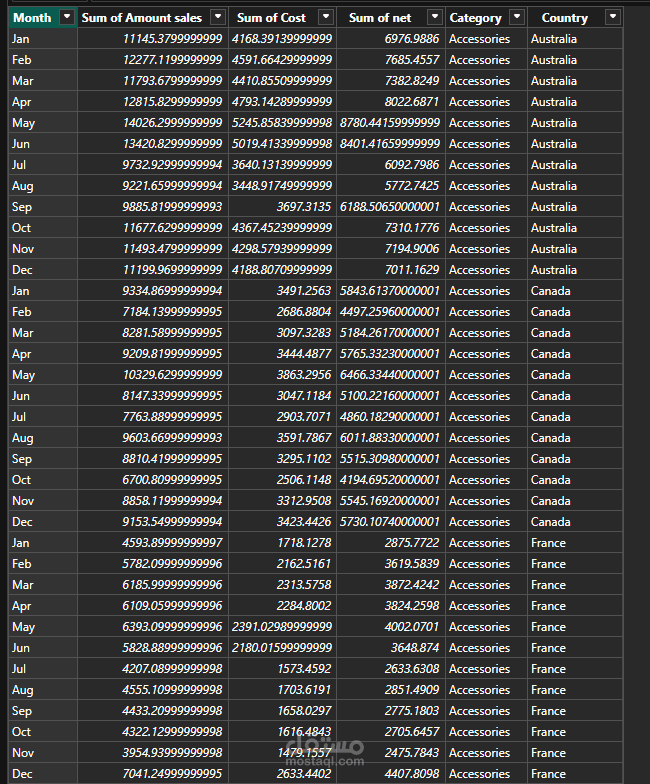Click the amount sales cell 9334.86999999994
650x784 pixels.
pos(153,291)
